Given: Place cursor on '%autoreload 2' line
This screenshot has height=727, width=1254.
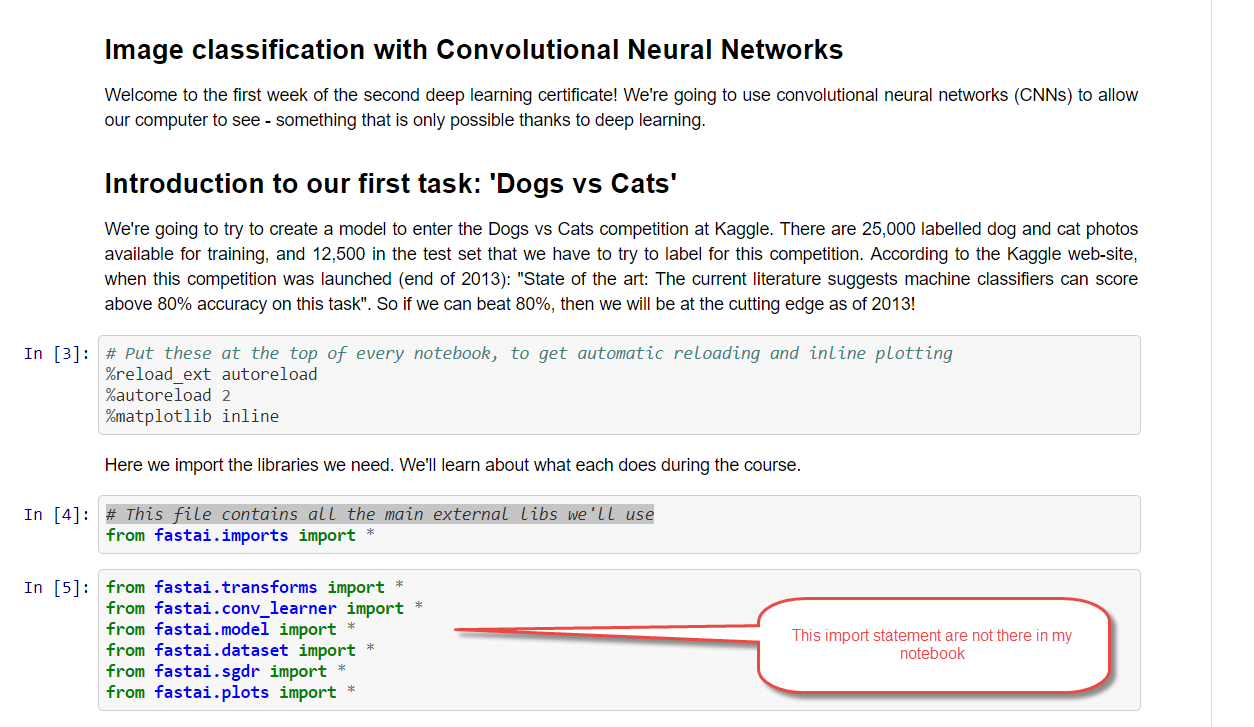Looking at the screenshot, I should point(169,395).
